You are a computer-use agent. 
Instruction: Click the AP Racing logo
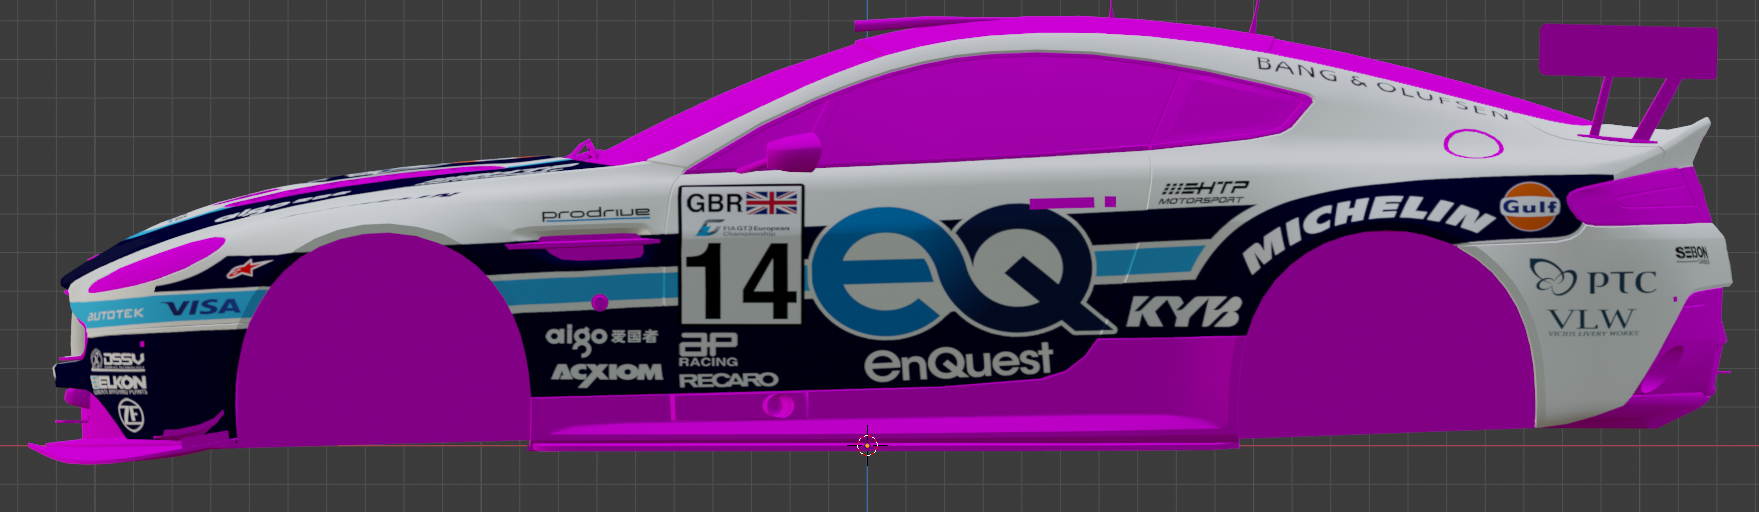708,349
